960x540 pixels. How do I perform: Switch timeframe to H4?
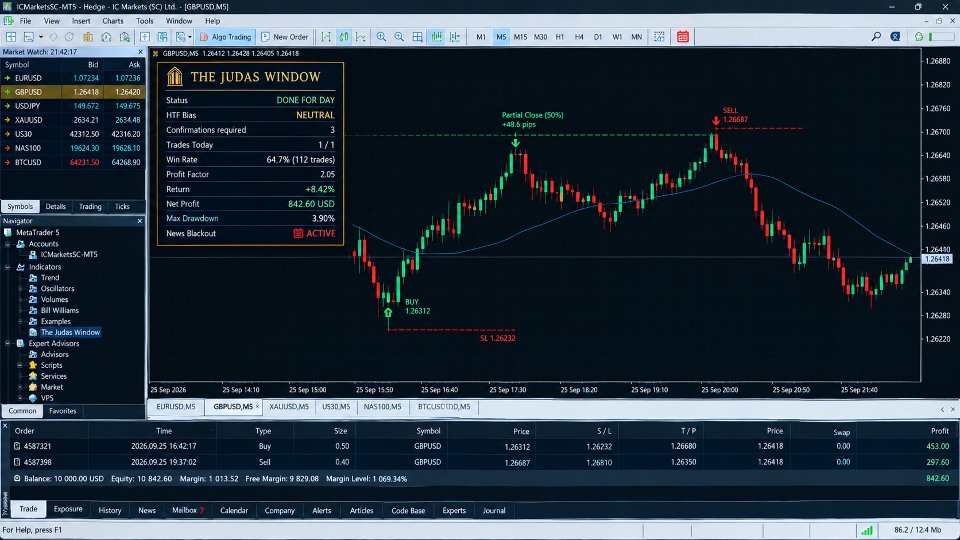579,37
